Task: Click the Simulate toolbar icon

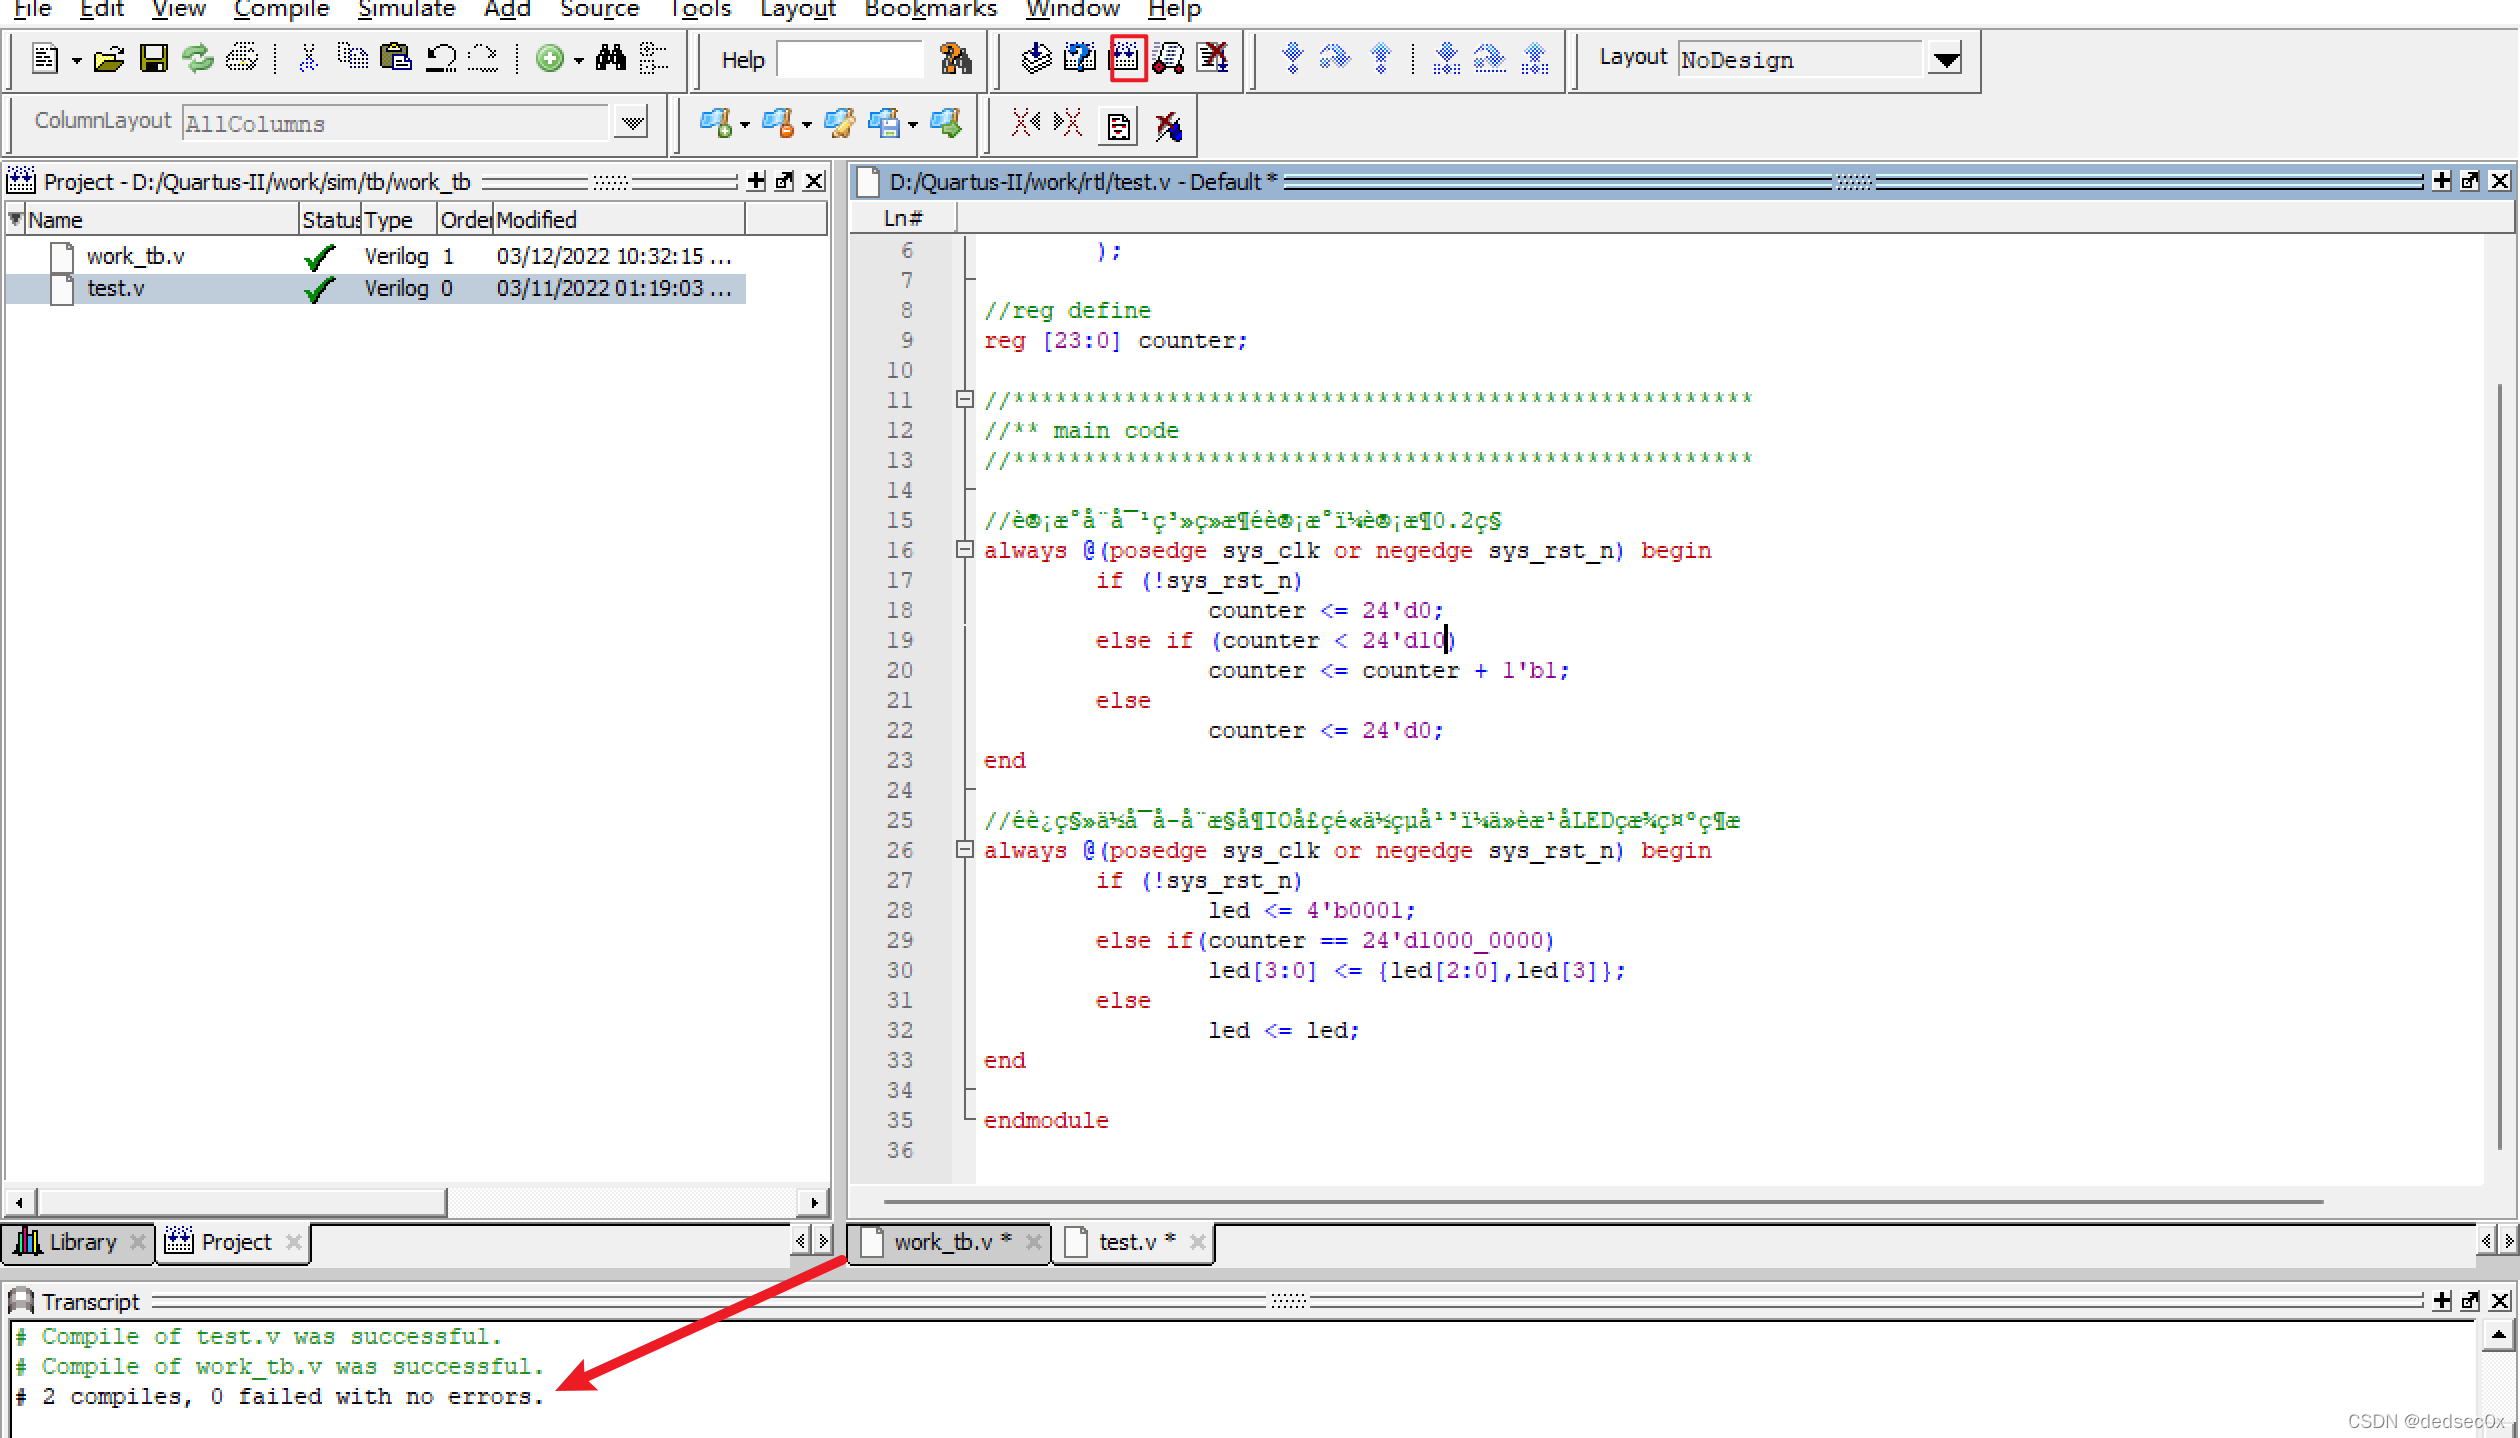Action: point(1168,58)
